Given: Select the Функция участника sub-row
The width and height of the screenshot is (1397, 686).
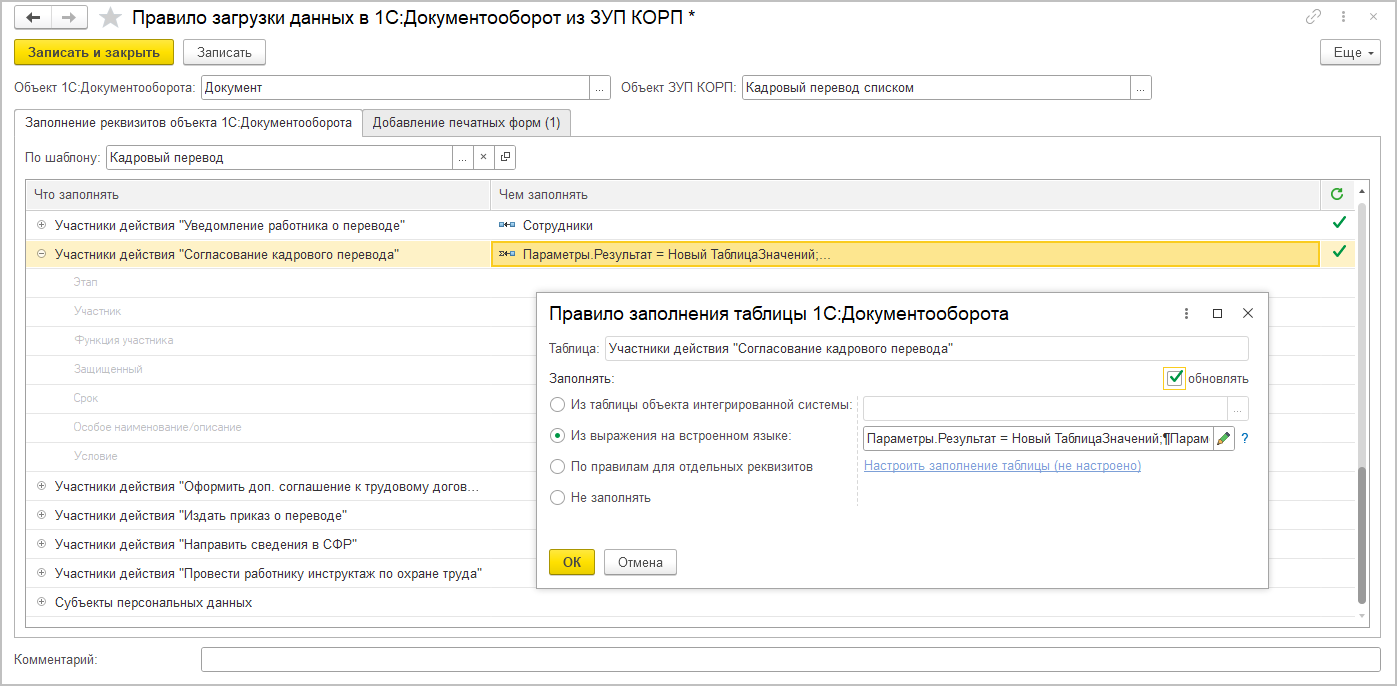Looking at the screenshot, I should coord(123,341).
